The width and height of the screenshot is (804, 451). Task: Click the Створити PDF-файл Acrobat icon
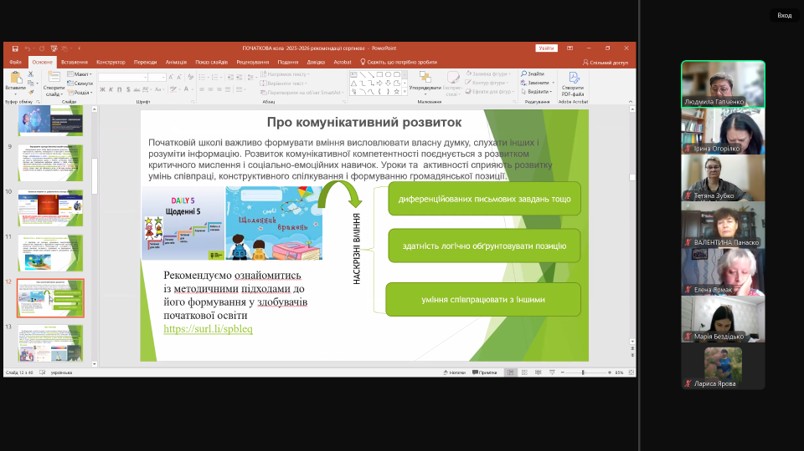[x=573, y=80]
